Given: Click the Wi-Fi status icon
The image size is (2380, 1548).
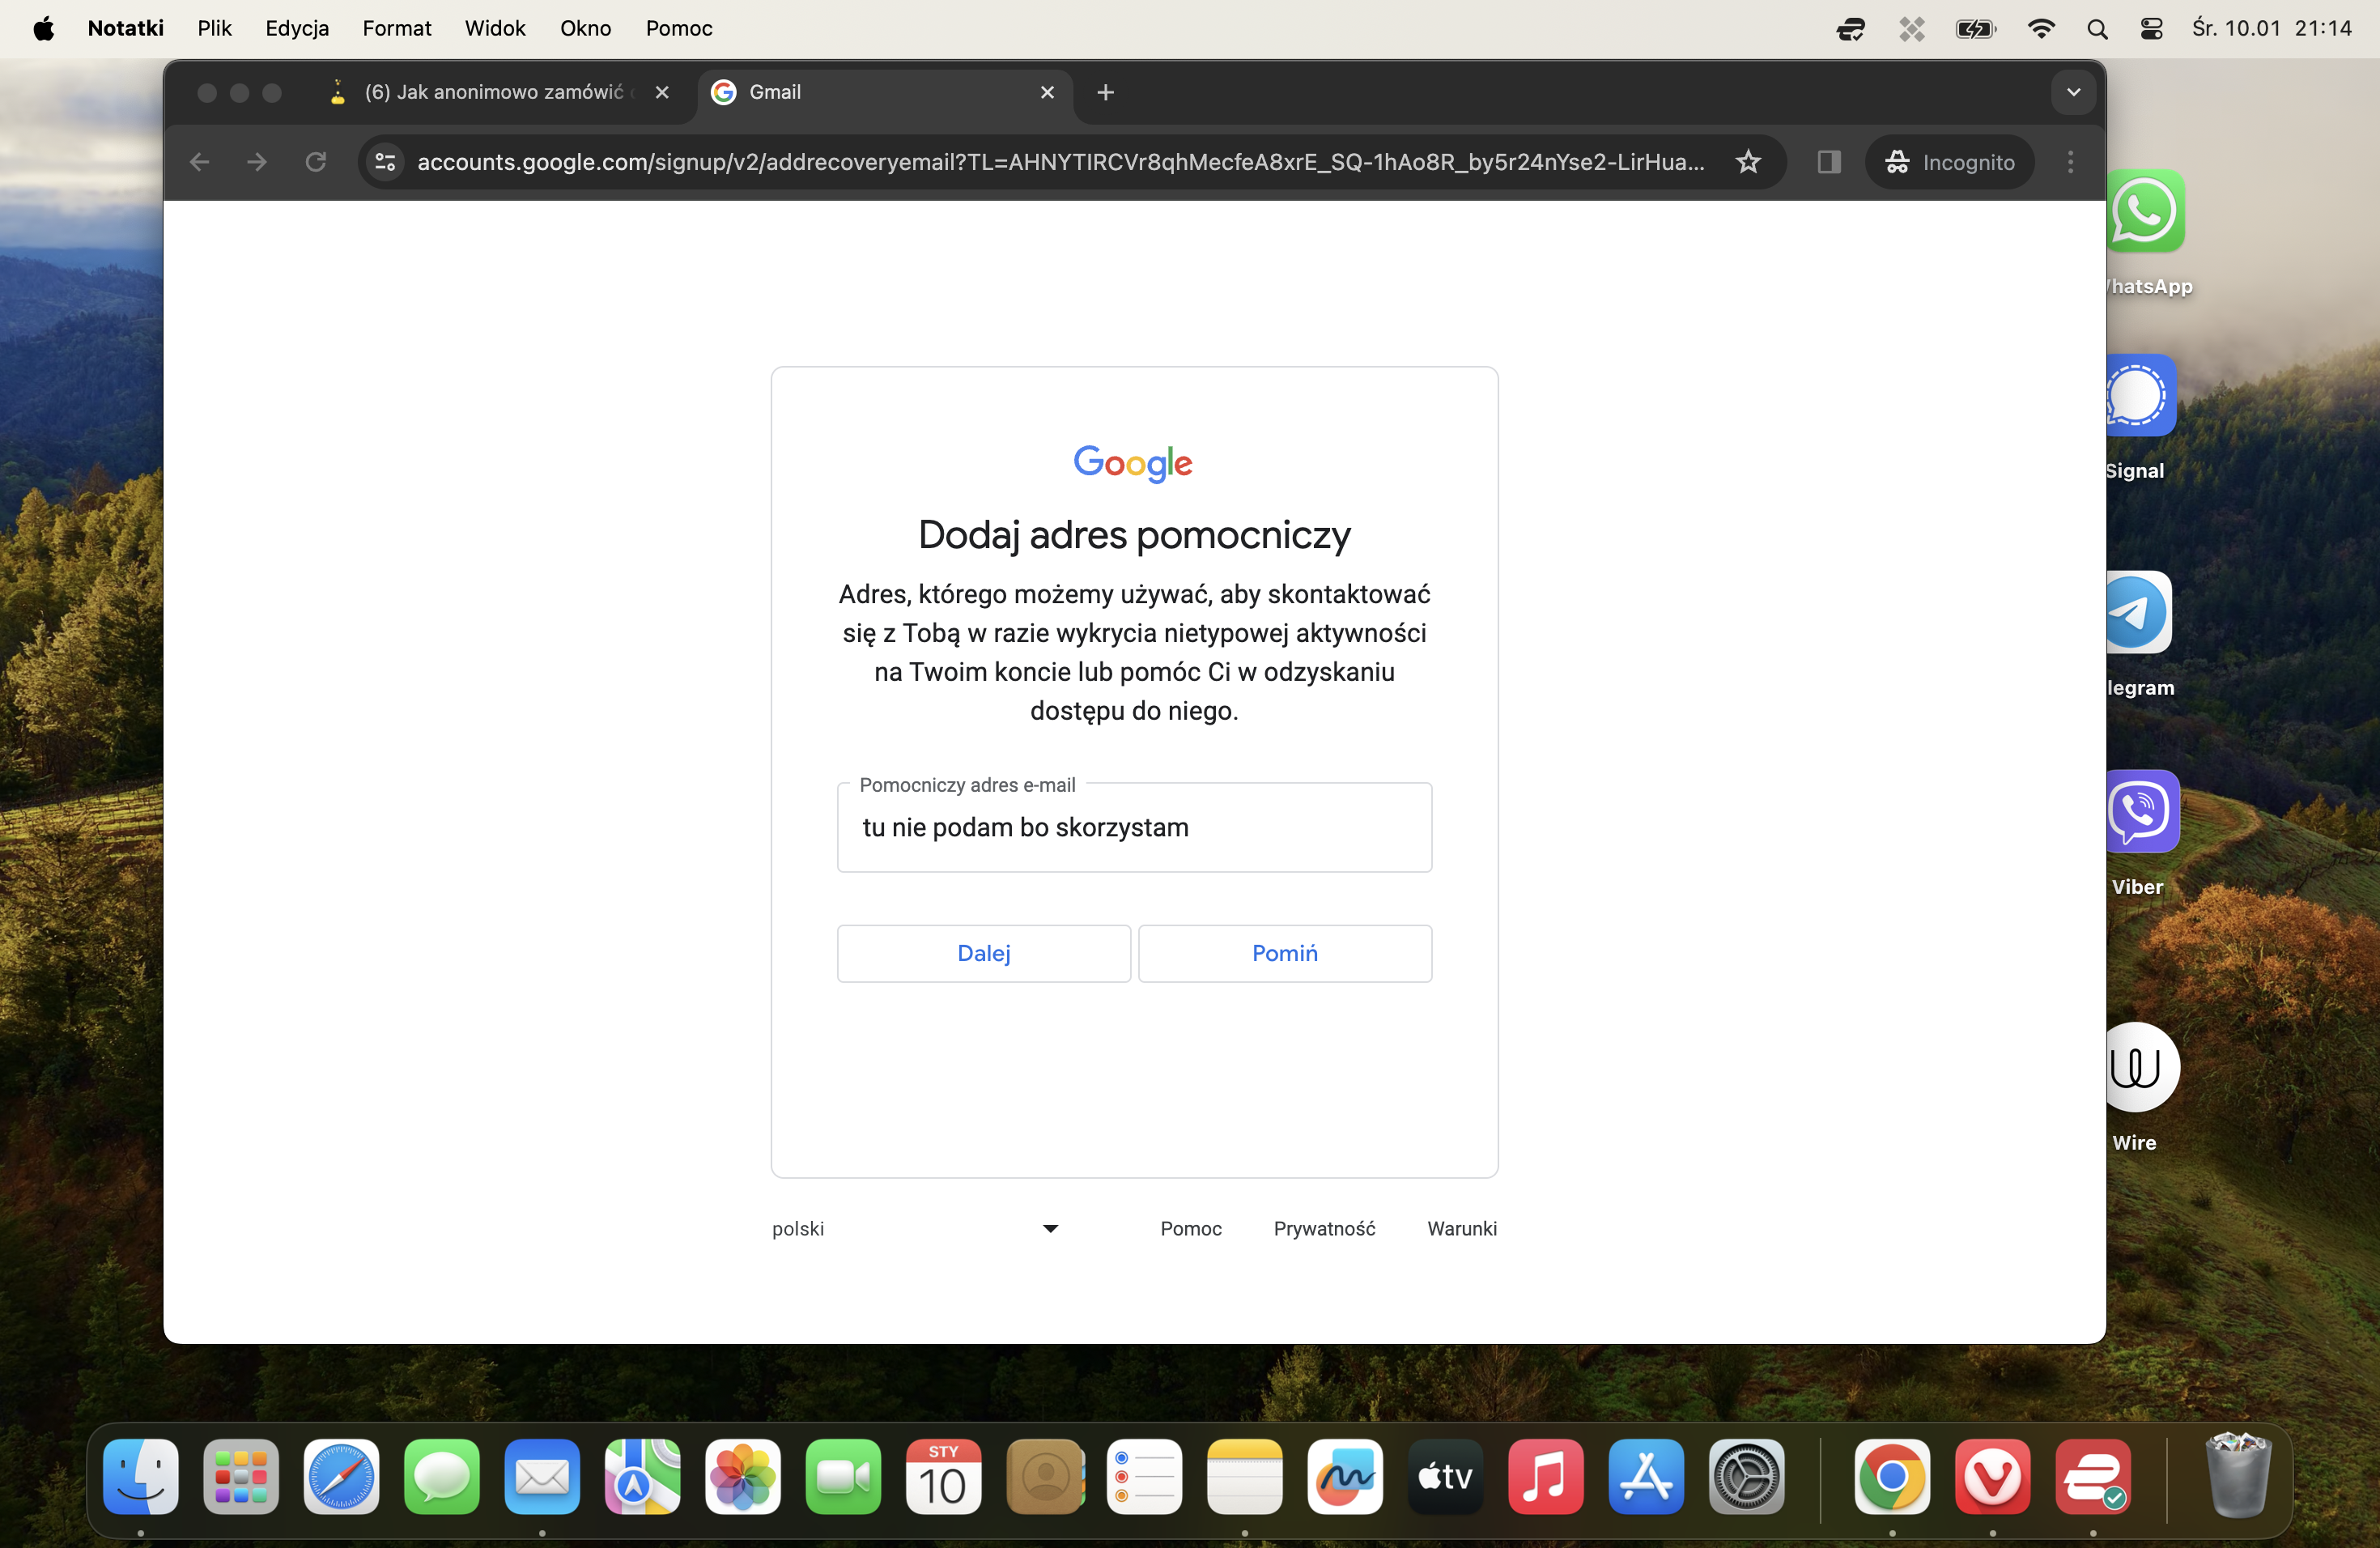Looking at the screenshot, I should (x=2040, y=29).
